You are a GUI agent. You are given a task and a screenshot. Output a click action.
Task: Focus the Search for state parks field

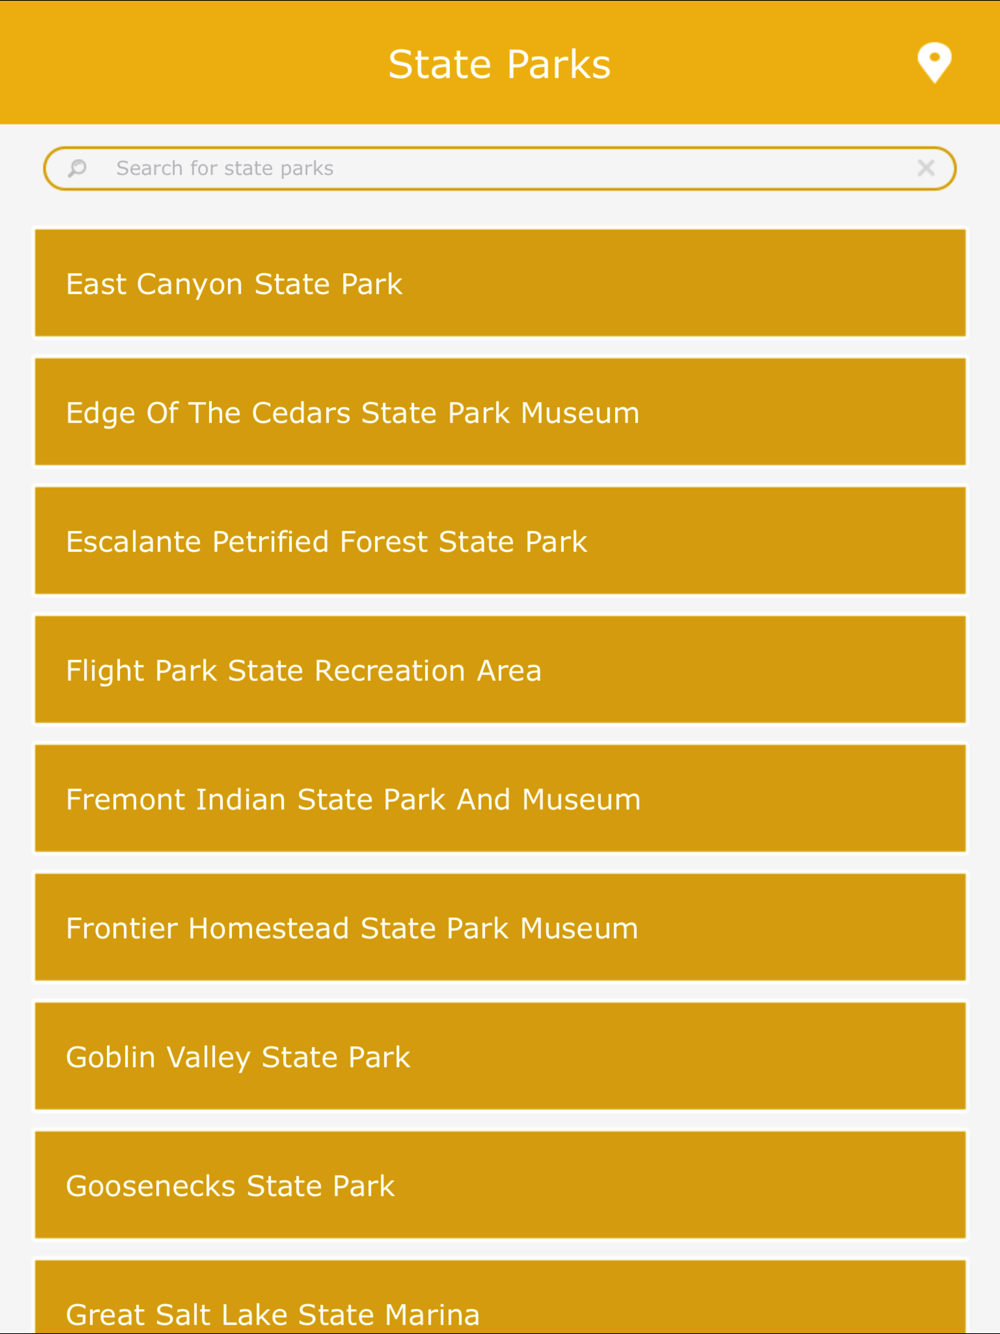(500, 168)
